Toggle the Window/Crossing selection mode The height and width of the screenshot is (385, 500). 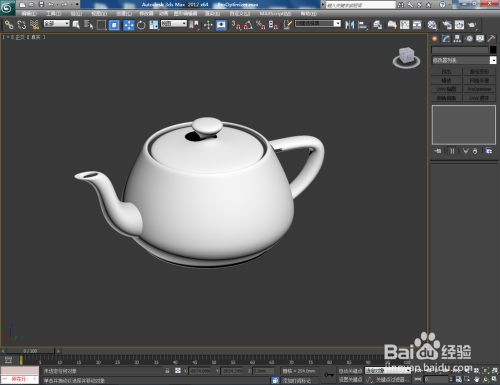coord(114,25)
